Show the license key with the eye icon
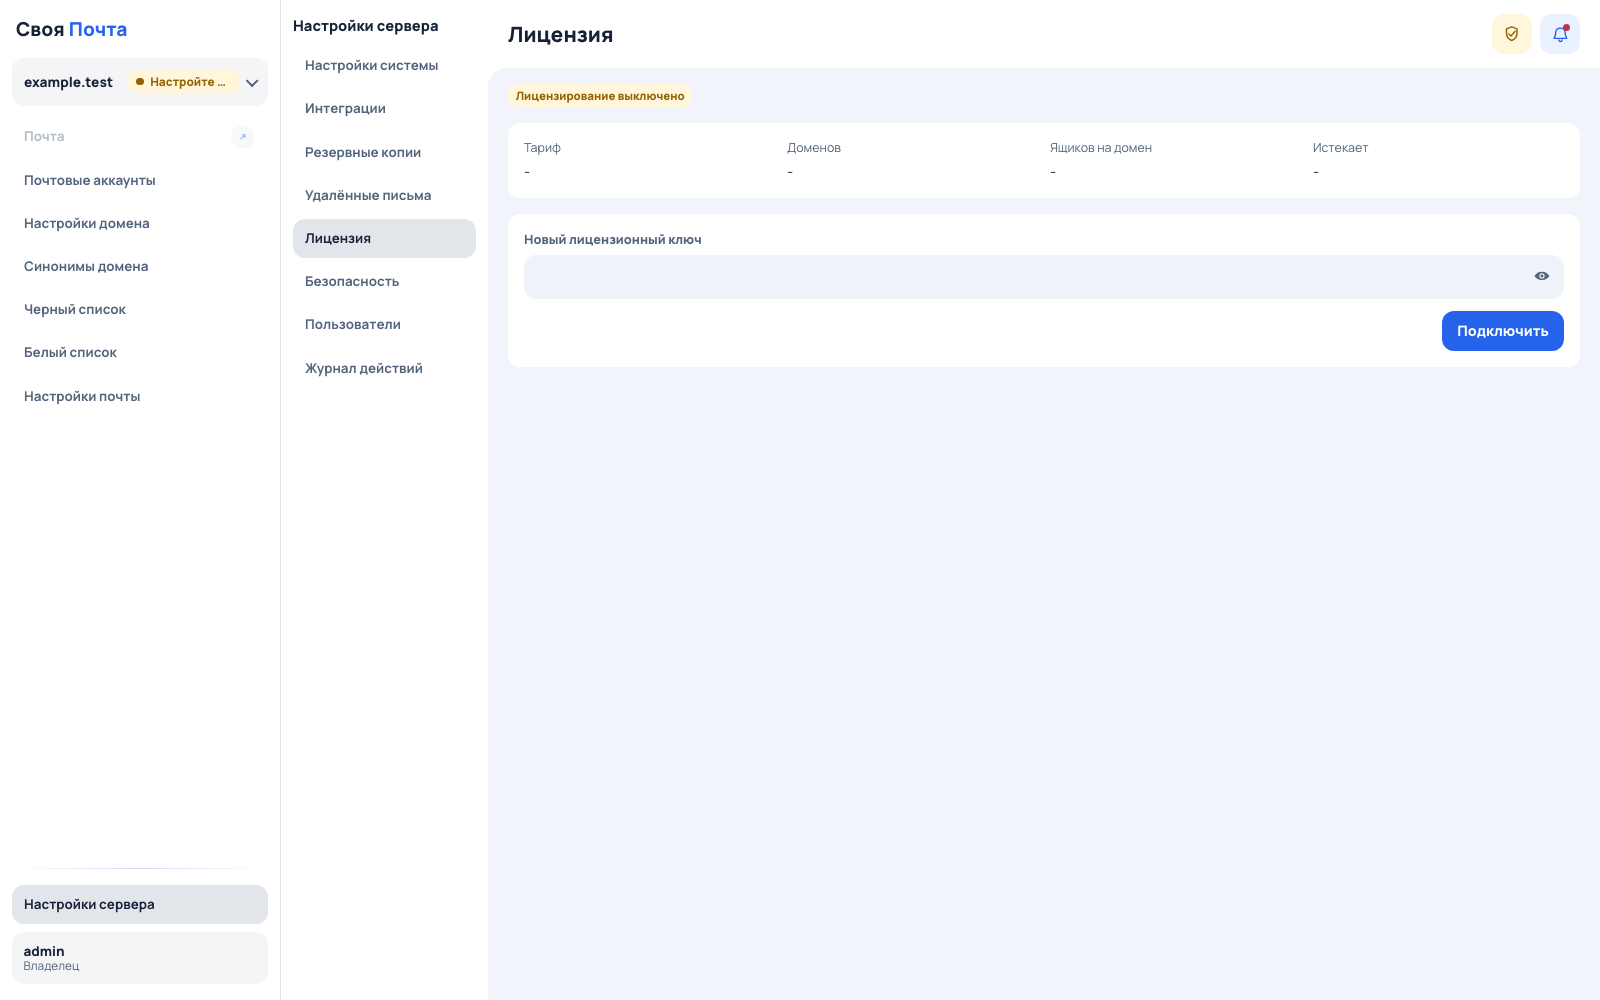The width and height of the screenshot is (1600, 1000). click(1541, 276)
